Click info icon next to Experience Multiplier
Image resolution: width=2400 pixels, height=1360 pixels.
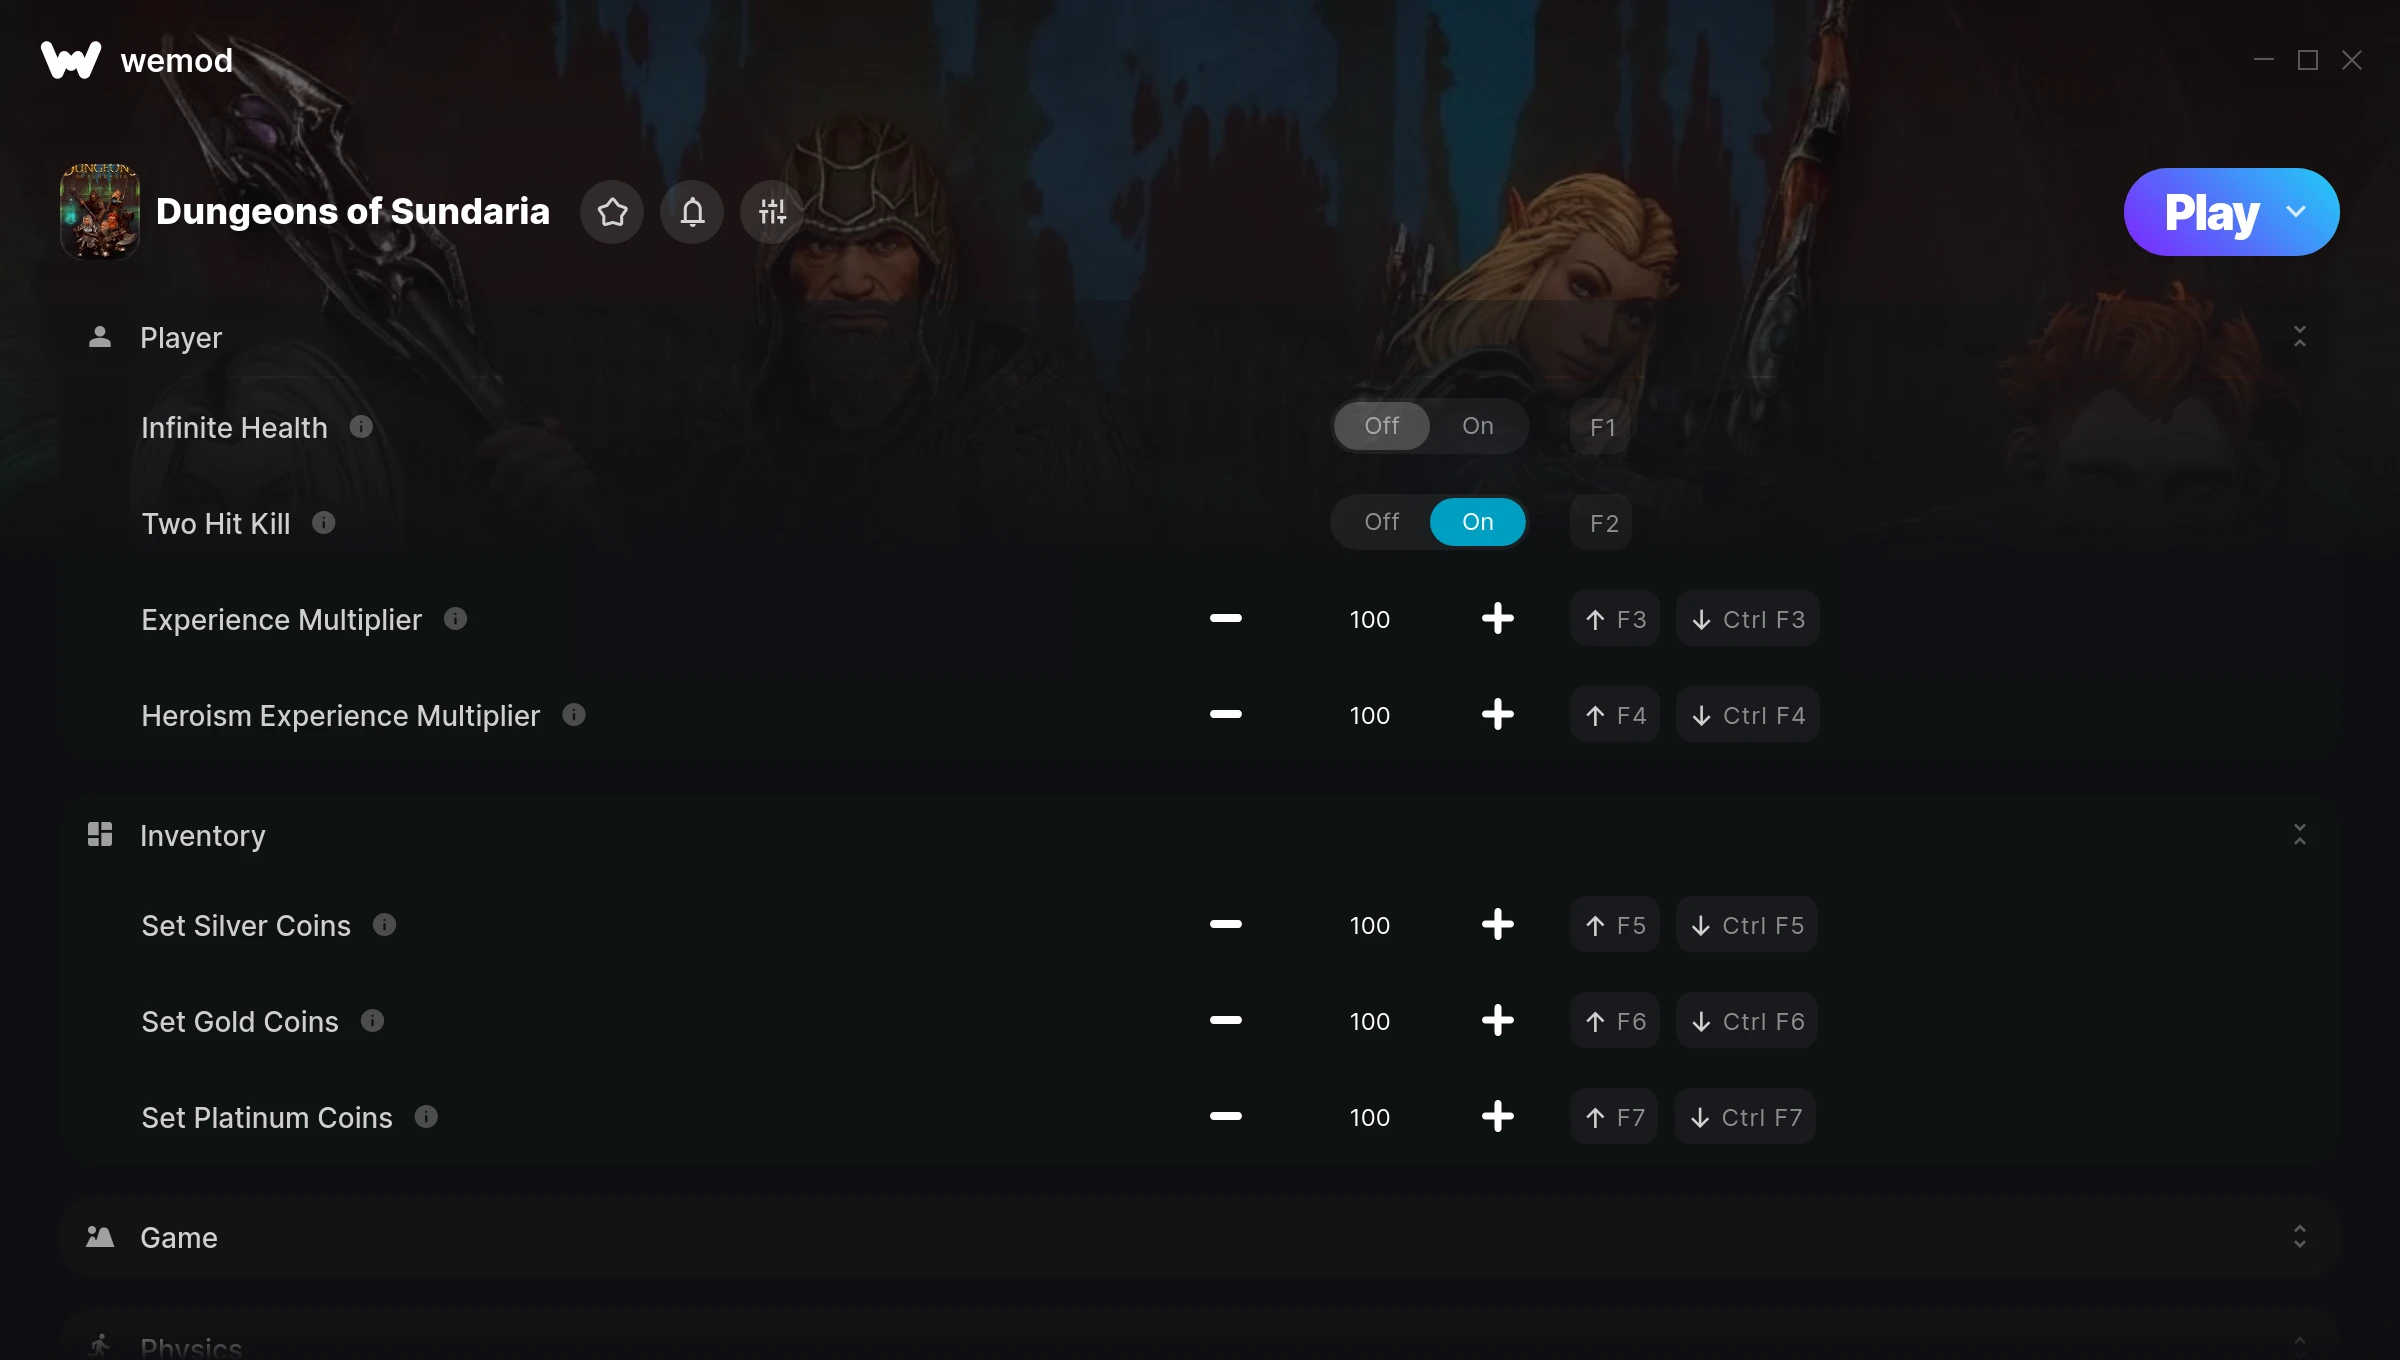(x=455, y=619)
